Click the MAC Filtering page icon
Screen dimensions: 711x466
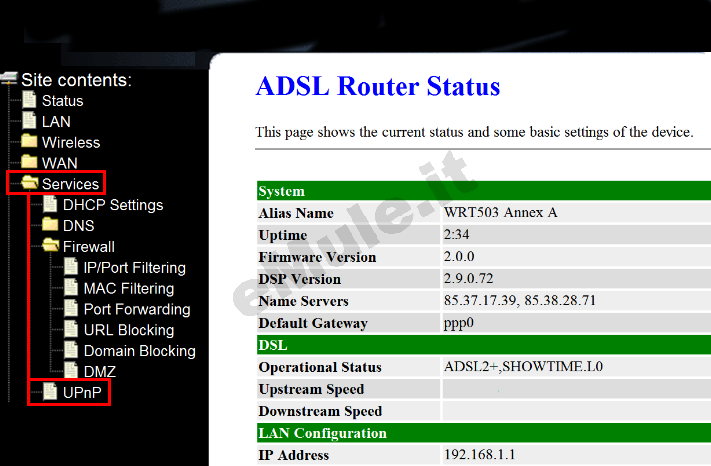point(71,287)
